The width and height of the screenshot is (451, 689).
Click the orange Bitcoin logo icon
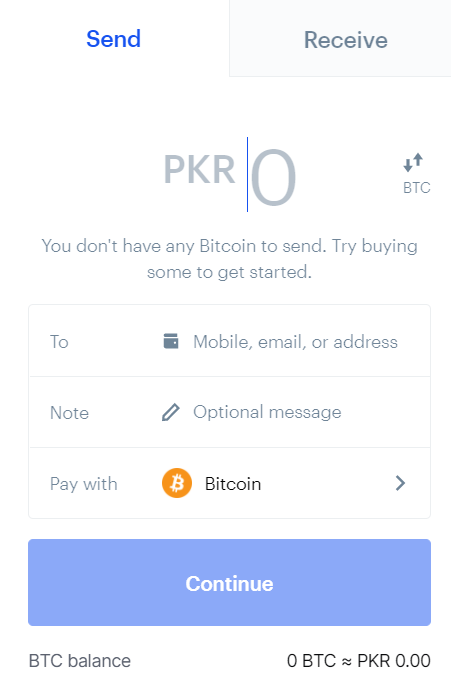177,483
